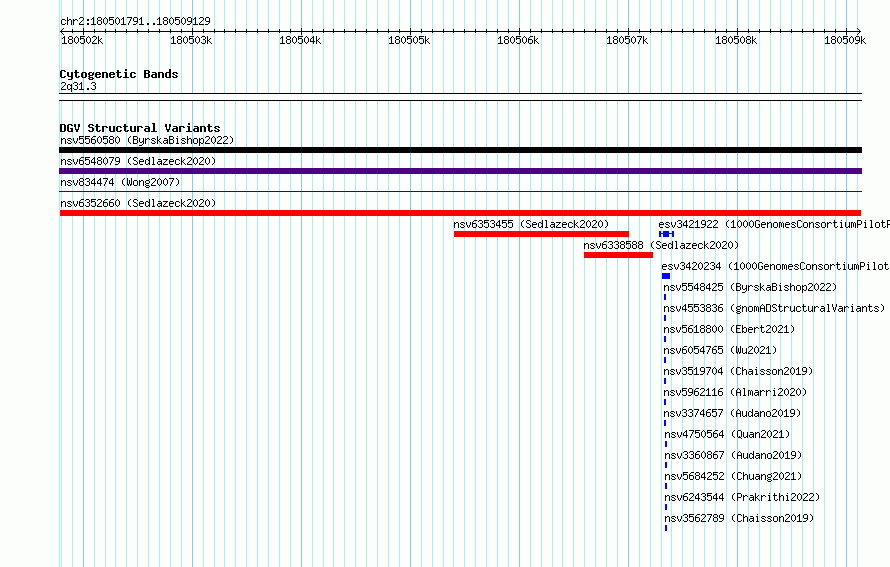The height and width of the screenshot is (567, 890).
Task: Click the 180502k ruler position
Action: pyautogui.click(x=82, y=40)
